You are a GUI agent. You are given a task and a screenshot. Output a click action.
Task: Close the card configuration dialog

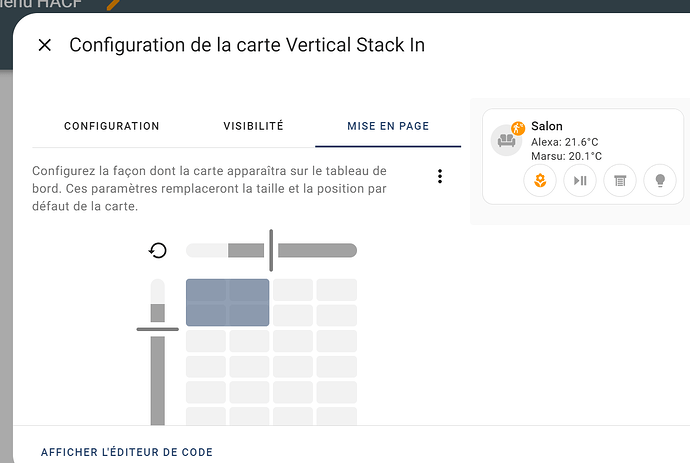click(44, 45)
